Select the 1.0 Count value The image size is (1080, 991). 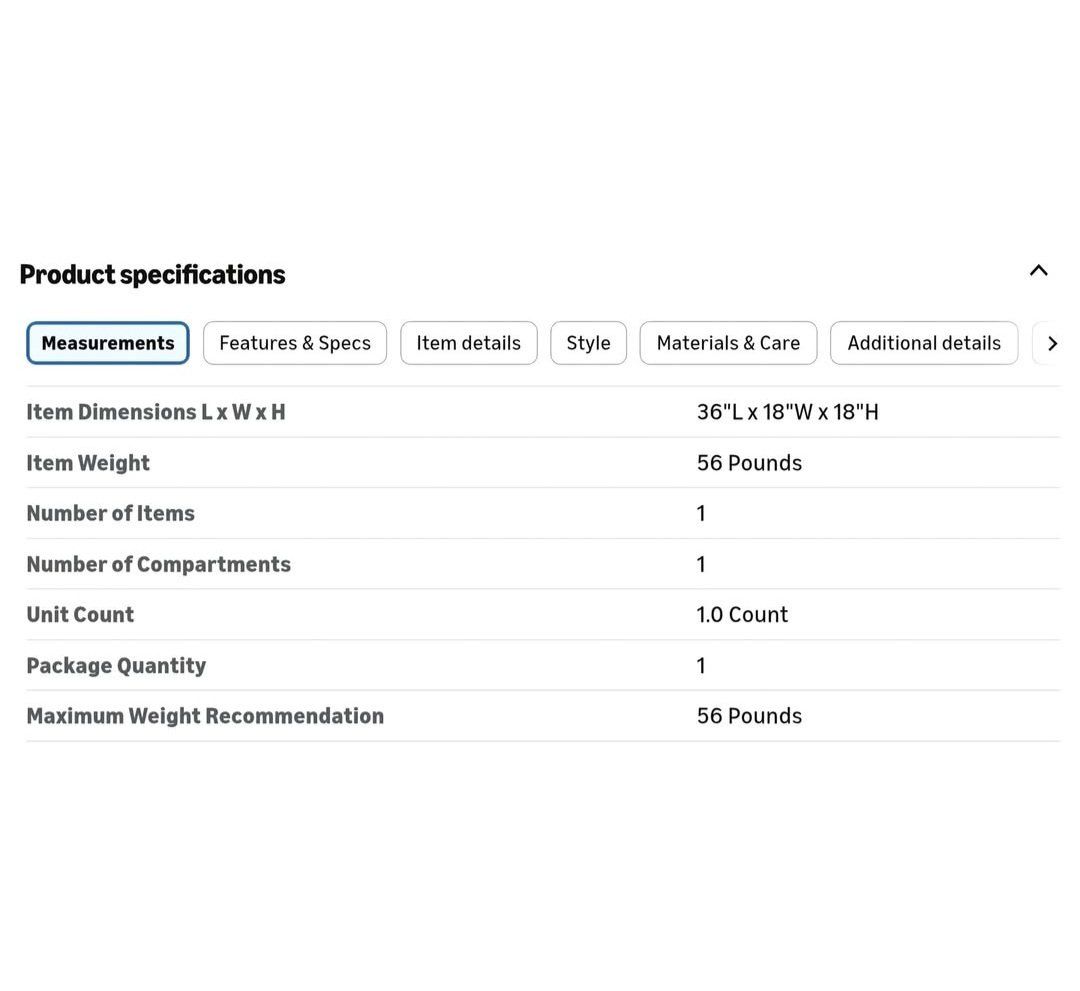coord(742,614)
